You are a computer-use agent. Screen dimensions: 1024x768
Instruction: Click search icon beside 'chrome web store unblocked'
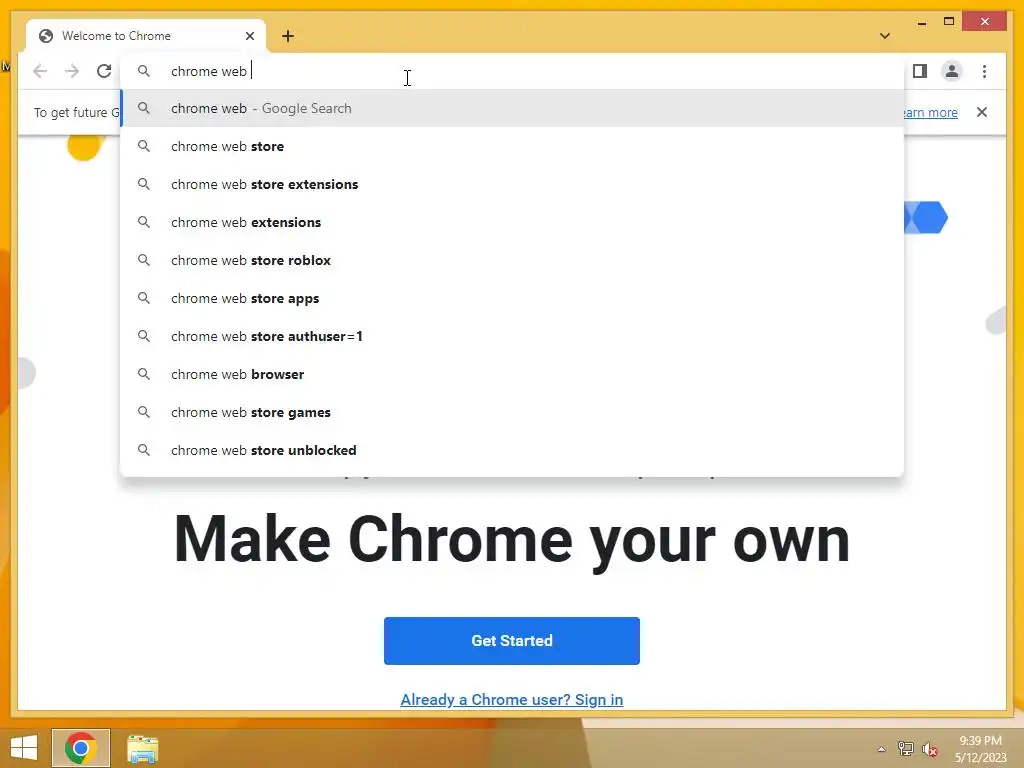pos(144,450)
